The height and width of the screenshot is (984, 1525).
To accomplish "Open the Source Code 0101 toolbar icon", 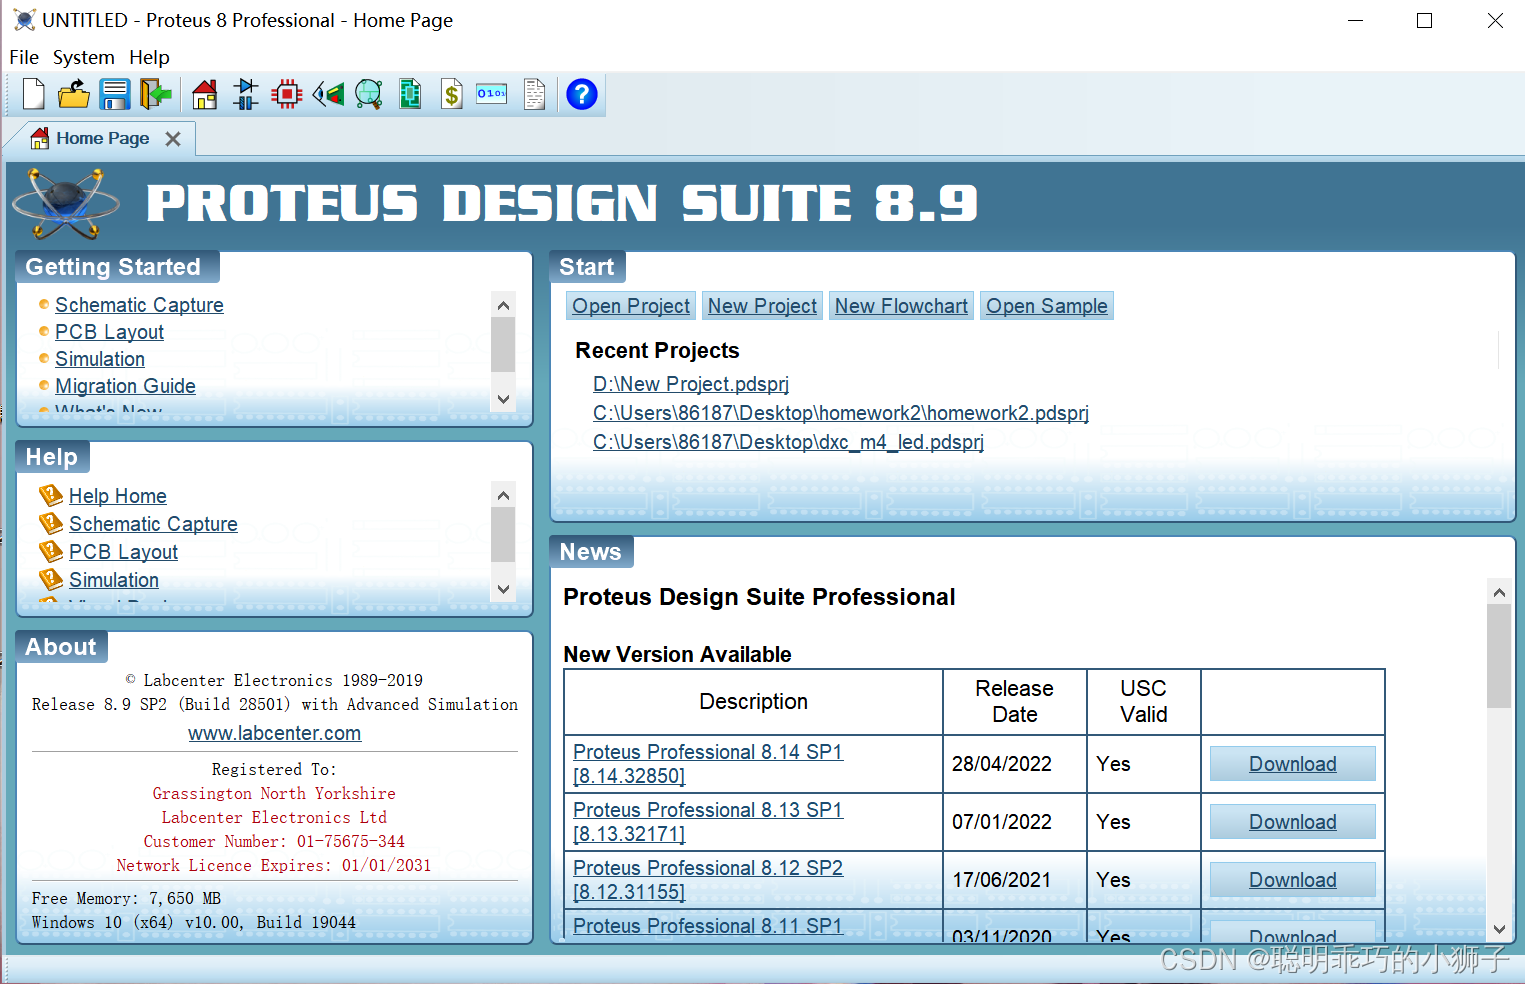I will tap(492, 94).
